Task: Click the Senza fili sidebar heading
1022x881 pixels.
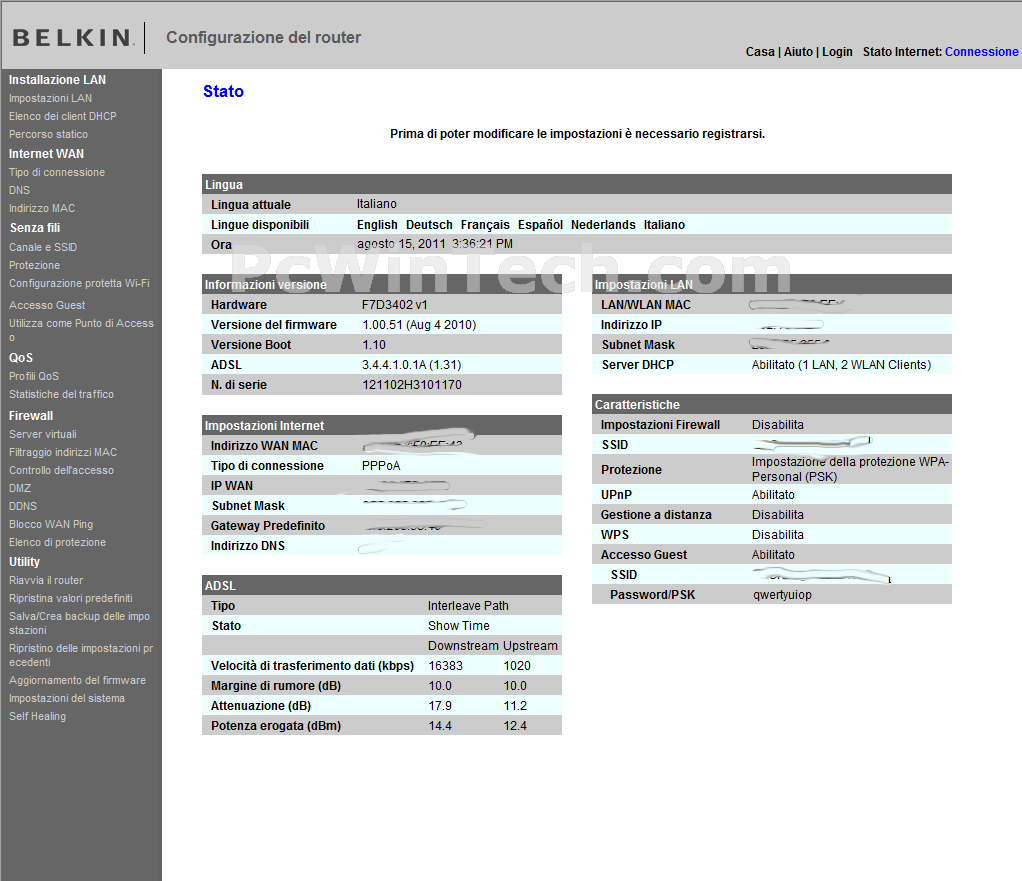Action: pos(35,228)
